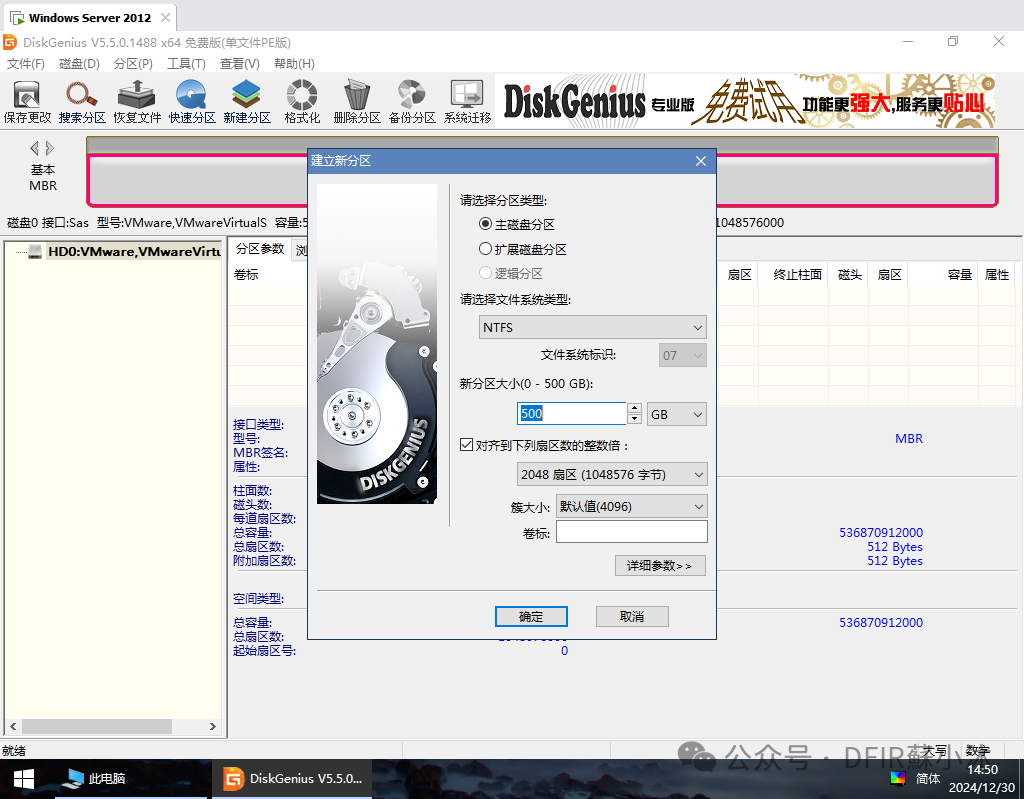Open the 分区(P) menu
The width and height of the screenshot is (1024, 799).
(x=133, y=63)
